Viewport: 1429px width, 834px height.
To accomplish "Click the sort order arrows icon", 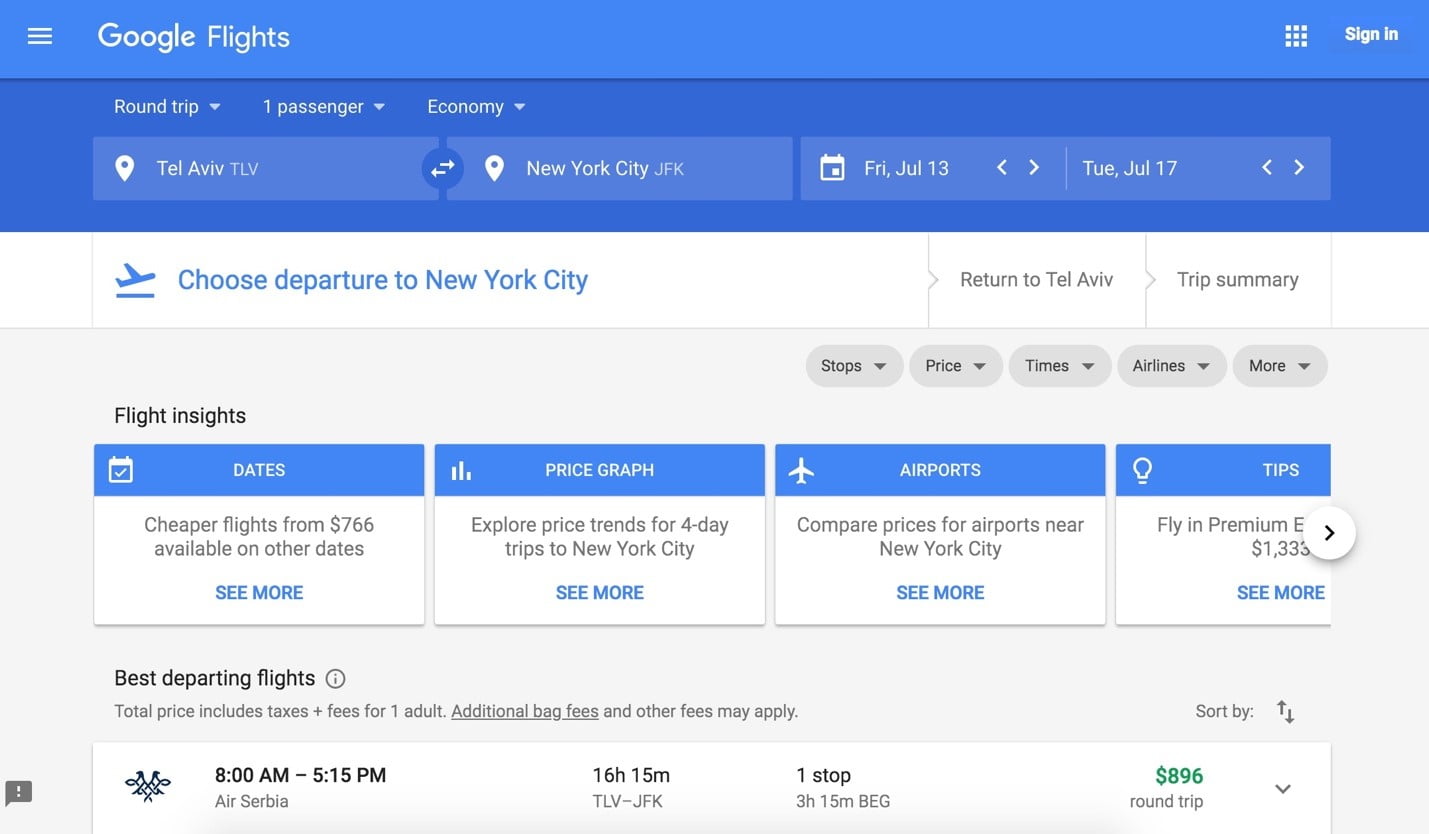I will click(x=1286, y=712).
